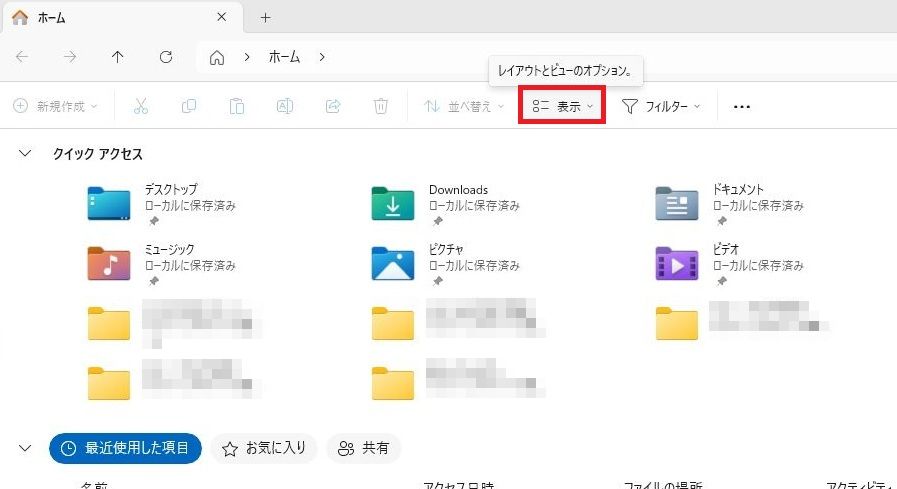Open the フィルター filter dropdown
Image resolution: width=897 pixels, height=489 pixels.
tap(661, 106)
